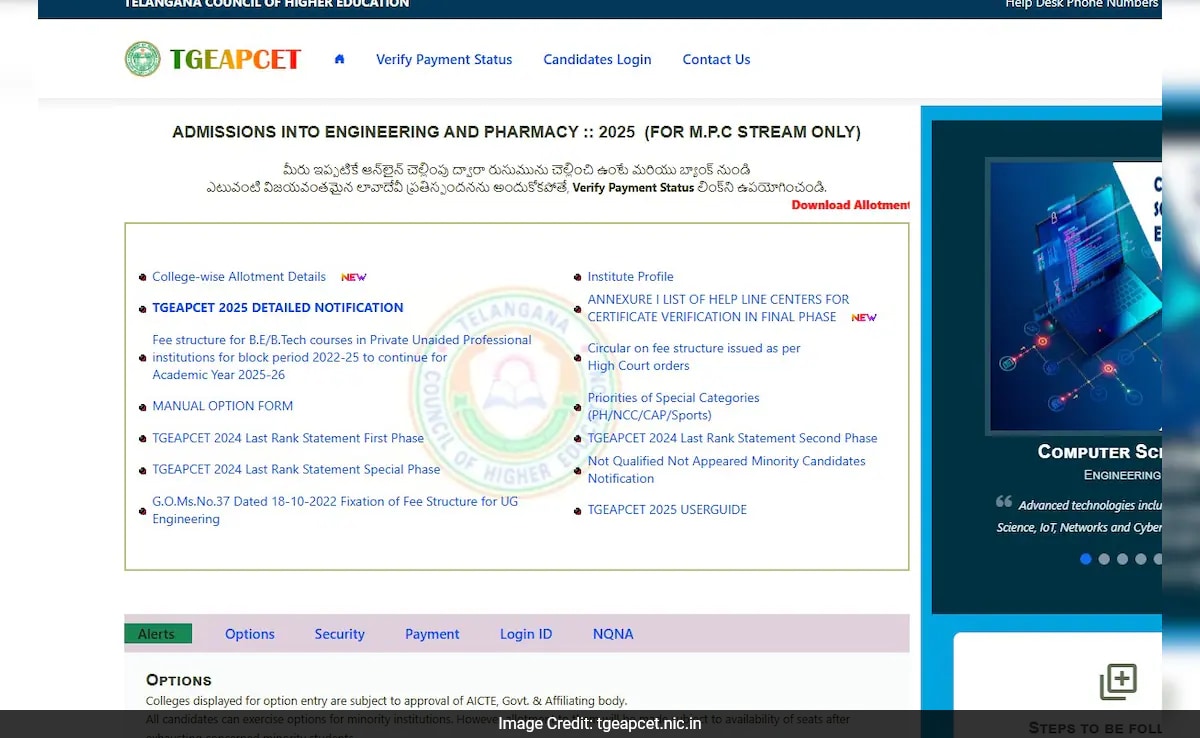Select the green Alerts tab

click(157, 634)
